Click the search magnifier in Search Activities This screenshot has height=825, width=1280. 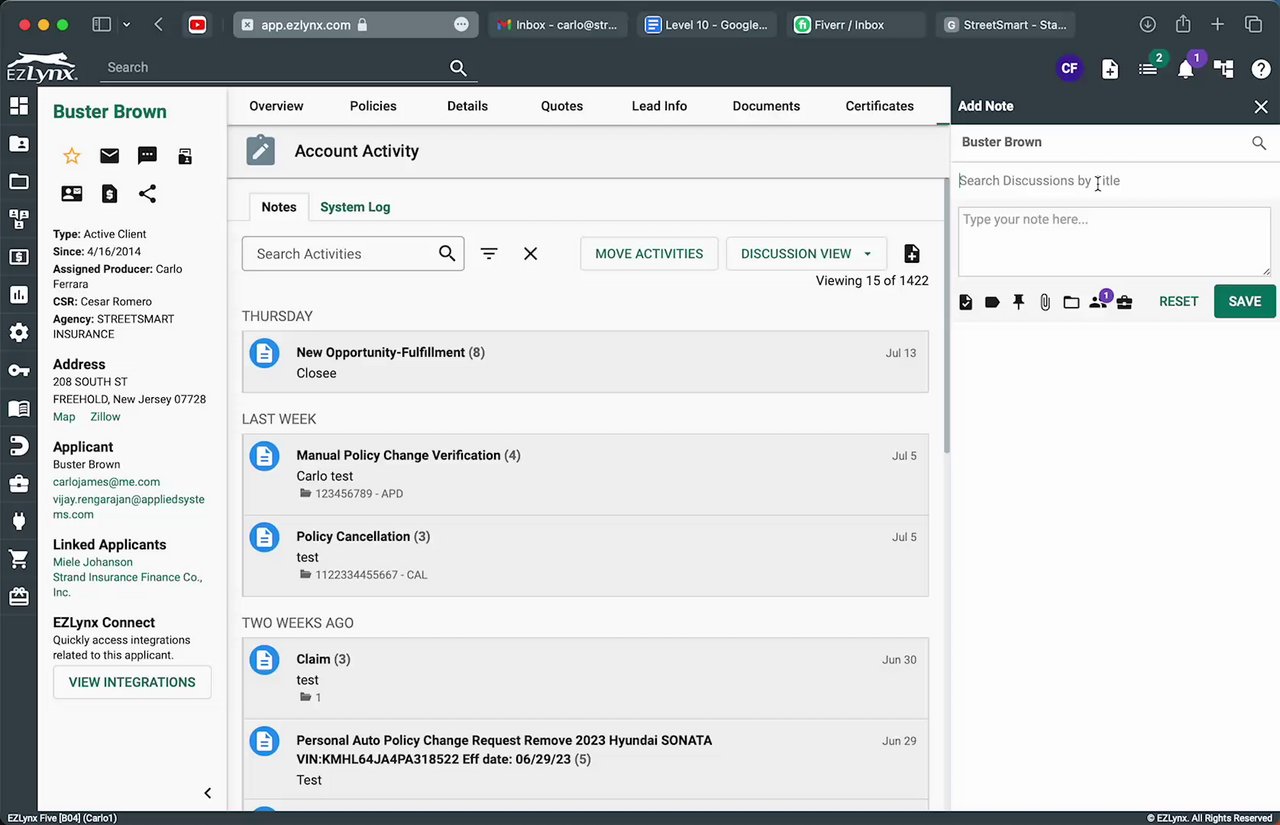(447, 254)
